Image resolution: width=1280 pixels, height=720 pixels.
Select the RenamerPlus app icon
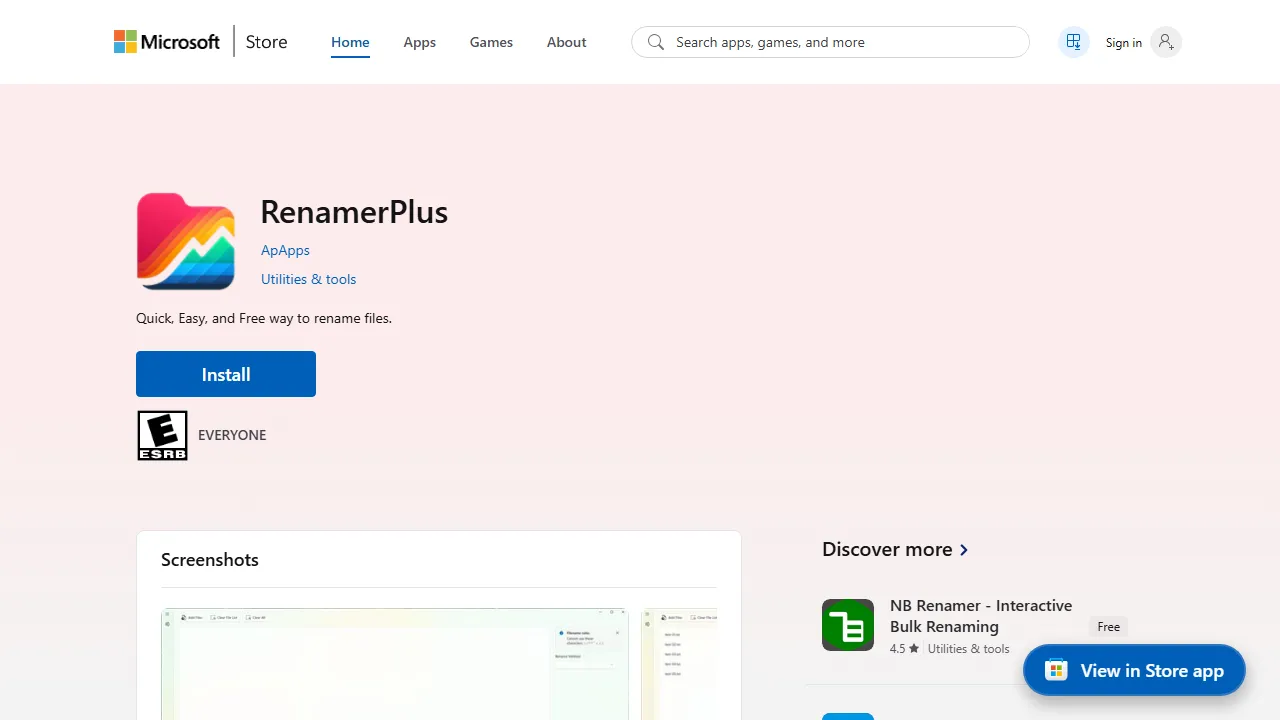[x=185, y=241]
